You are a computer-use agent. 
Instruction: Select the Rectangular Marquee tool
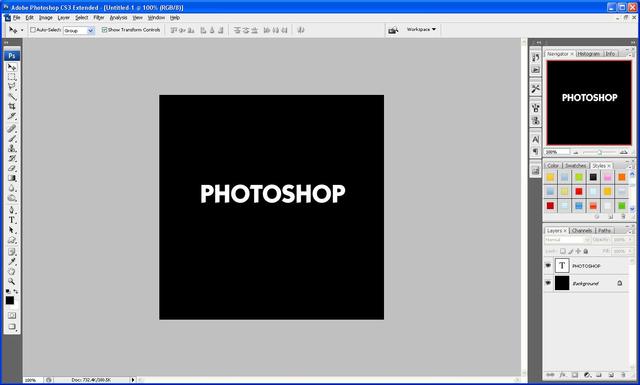tap(12, 77)
